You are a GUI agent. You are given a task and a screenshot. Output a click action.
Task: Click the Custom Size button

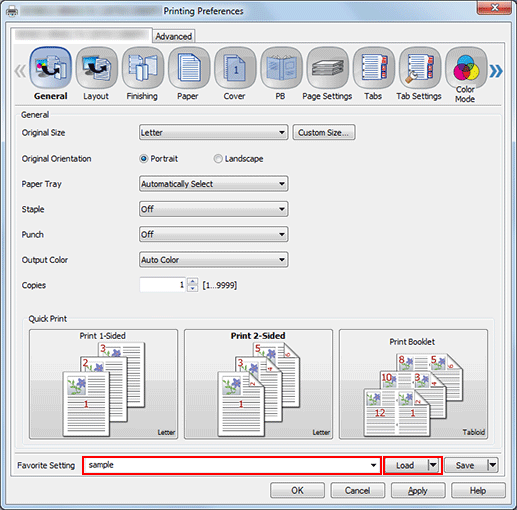click(324, 133)
